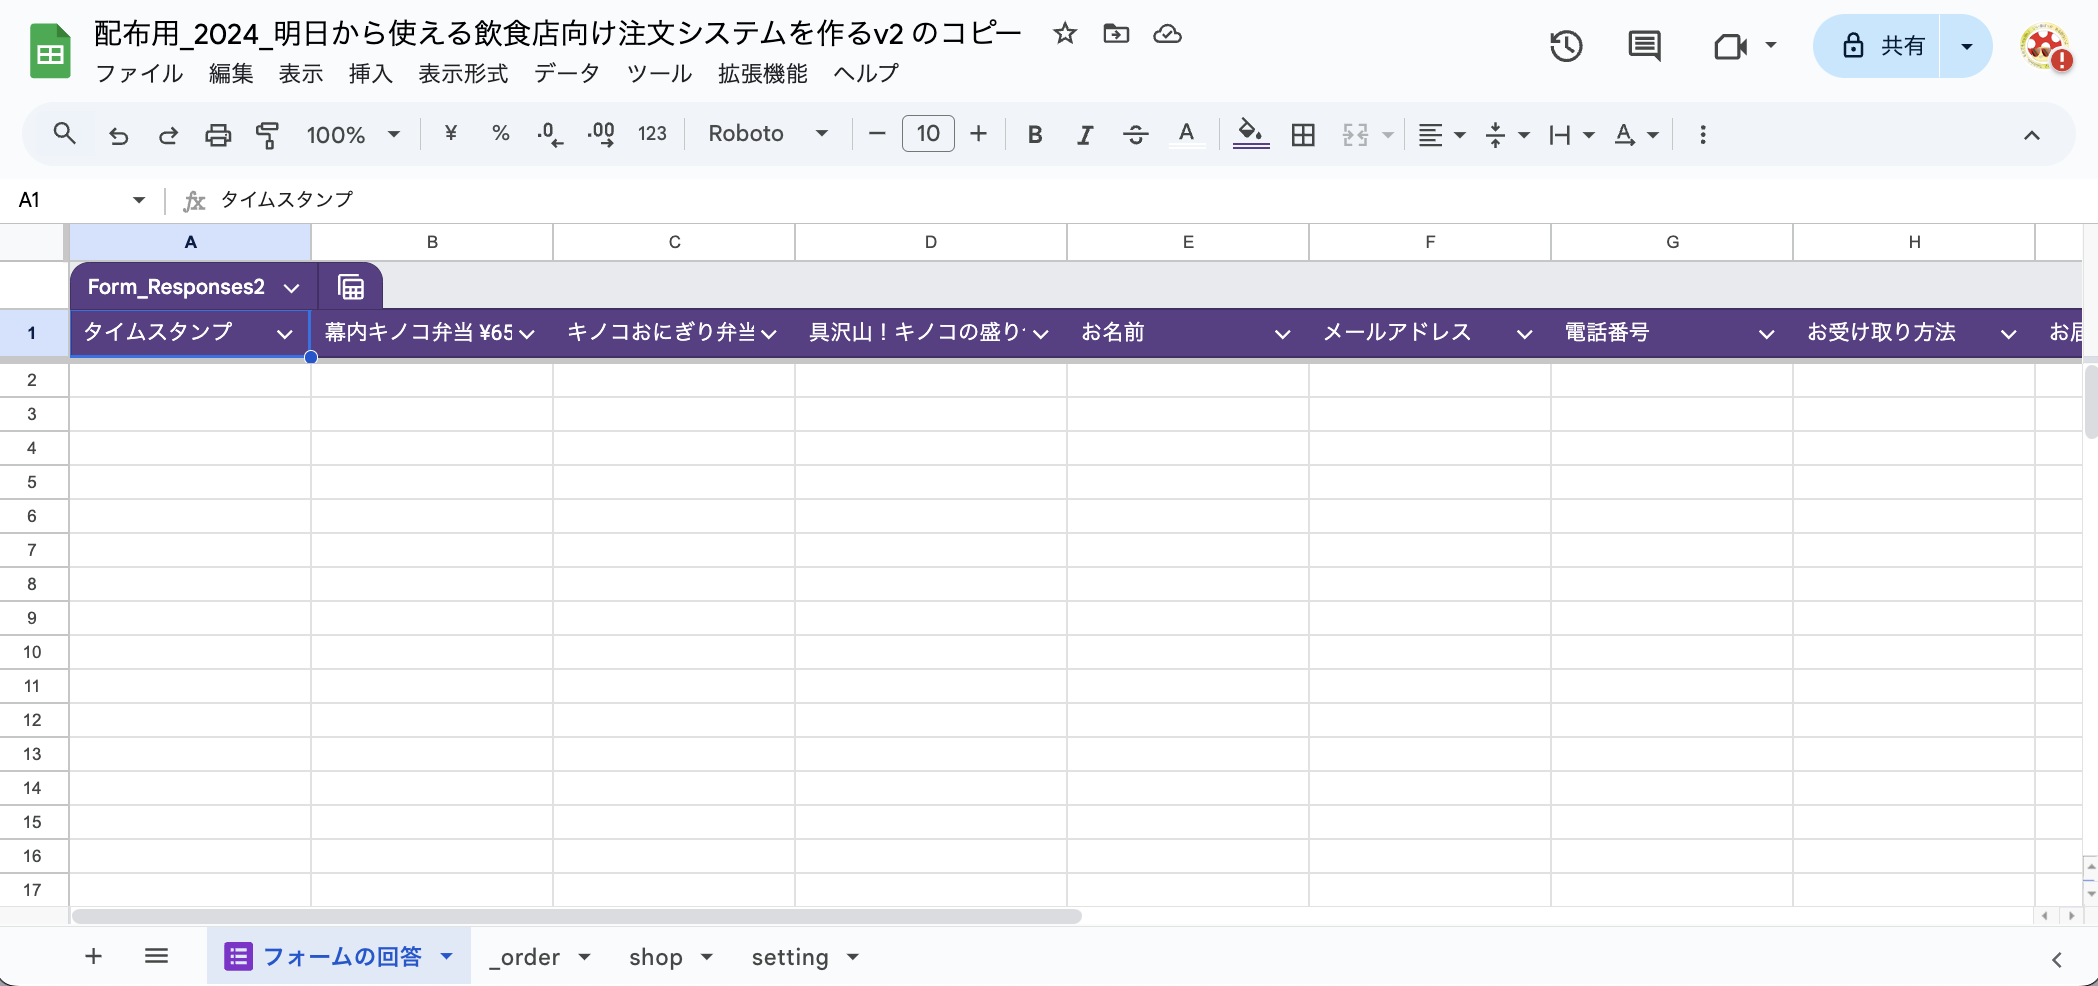Format cell as percent
This screenshot has height=986, width=2098.
[501, 134]
